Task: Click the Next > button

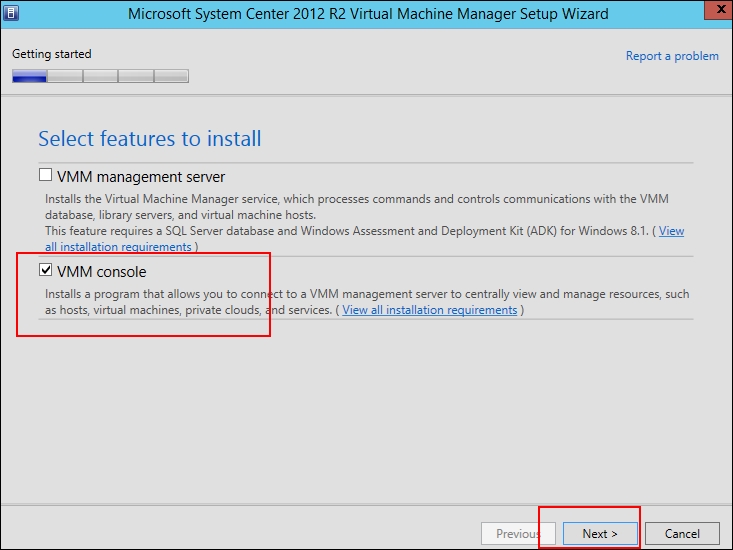Action: tap(600, 533)
